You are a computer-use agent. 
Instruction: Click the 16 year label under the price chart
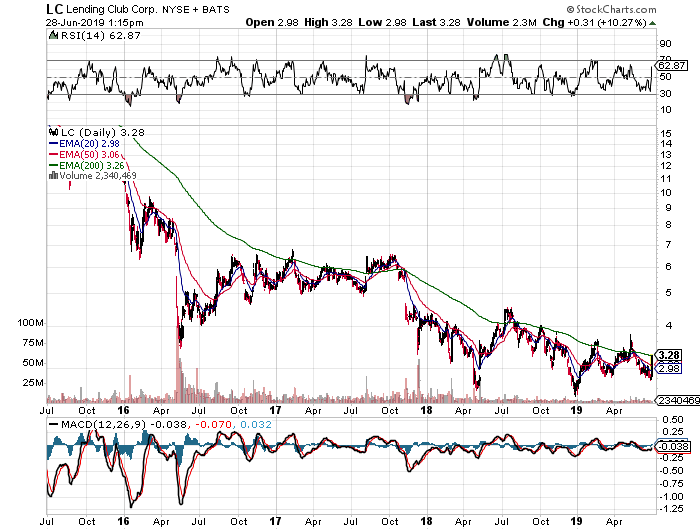click(x=123, y=410)
